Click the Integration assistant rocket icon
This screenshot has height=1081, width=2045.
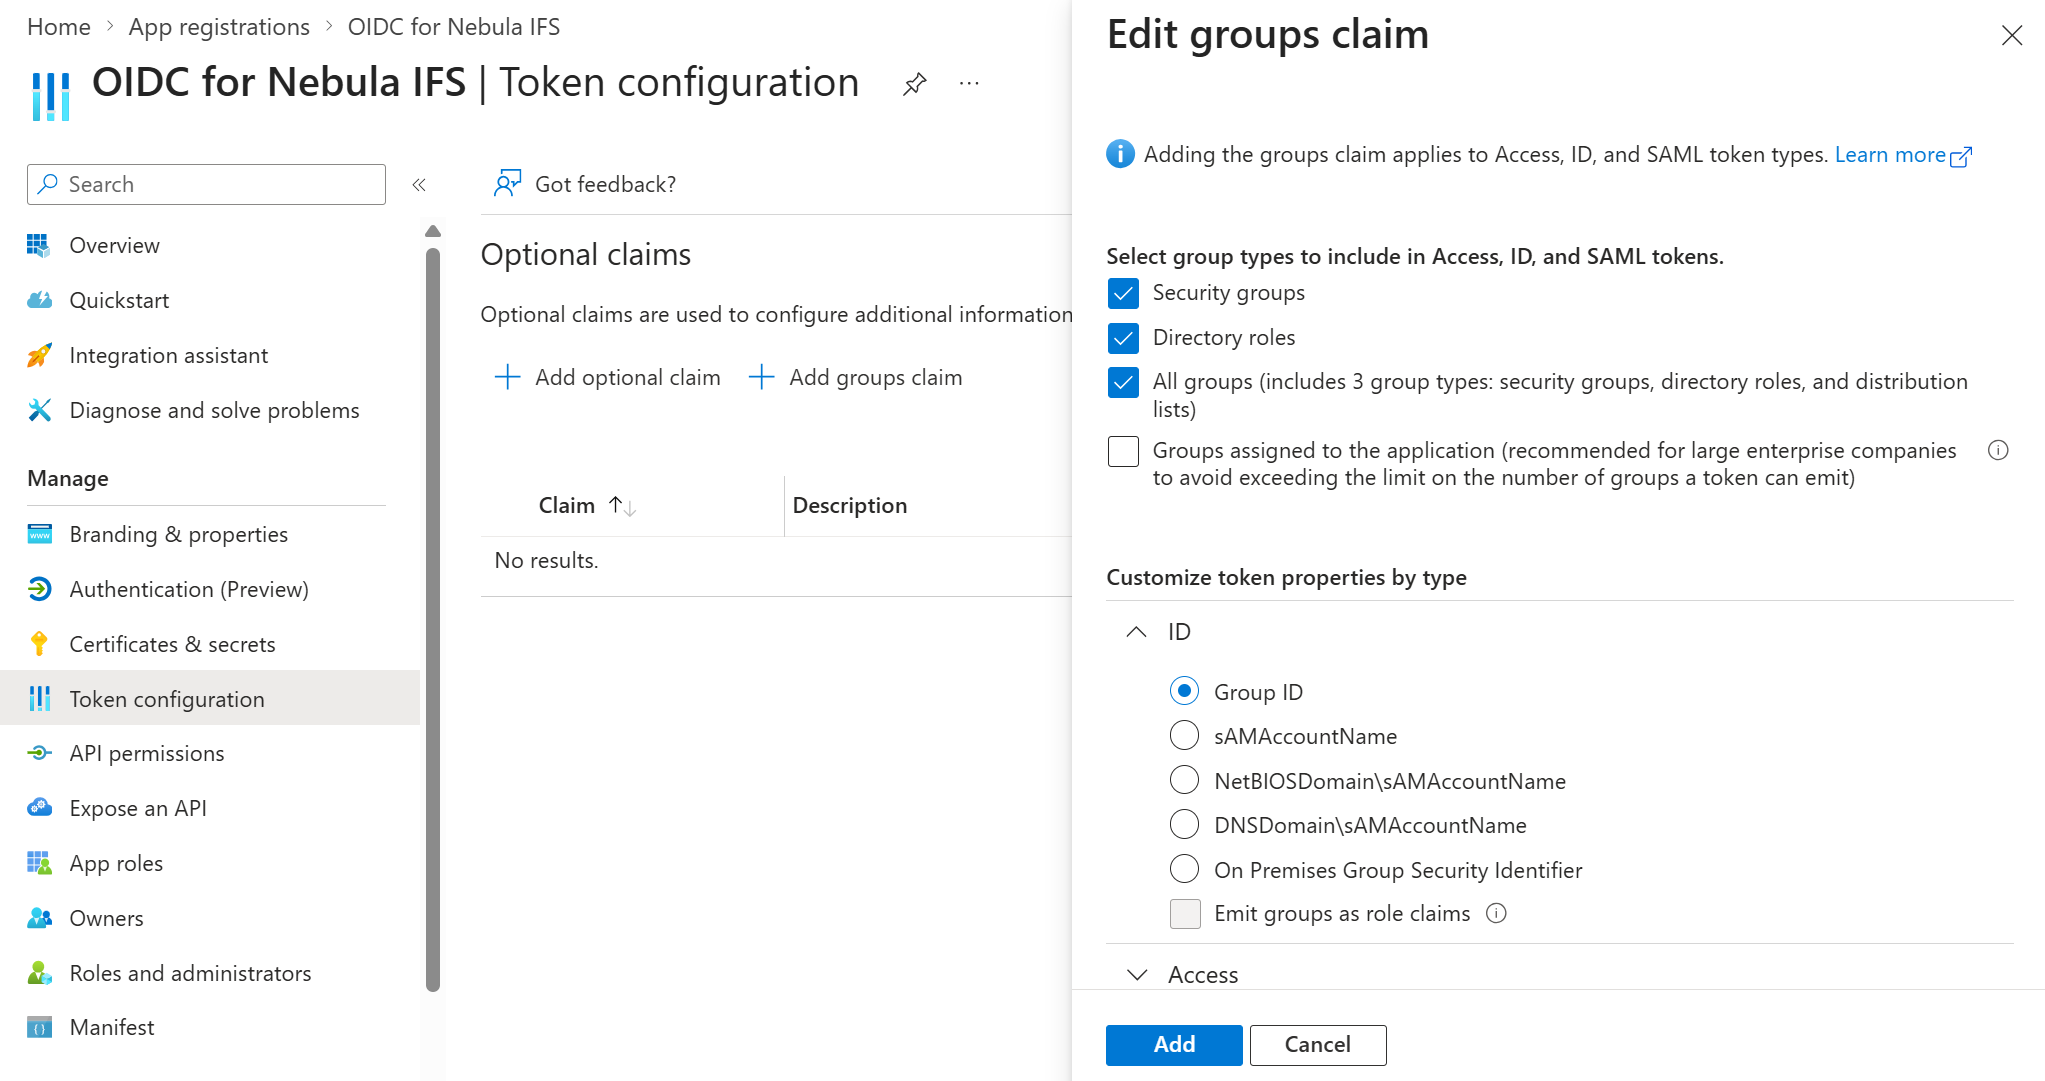(39, 355)
